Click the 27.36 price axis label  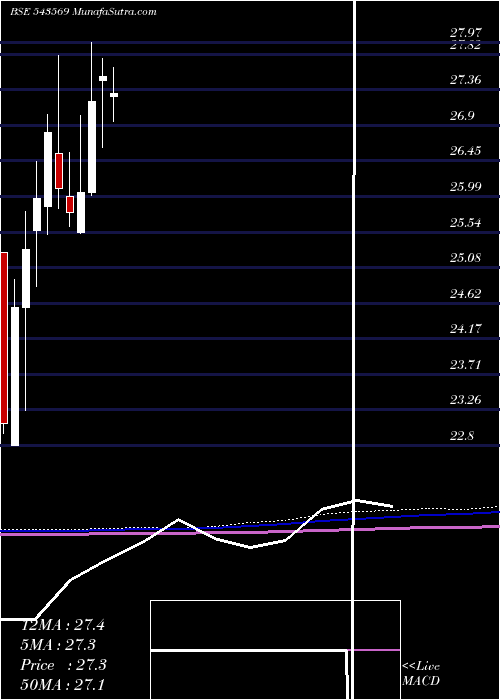465,80
